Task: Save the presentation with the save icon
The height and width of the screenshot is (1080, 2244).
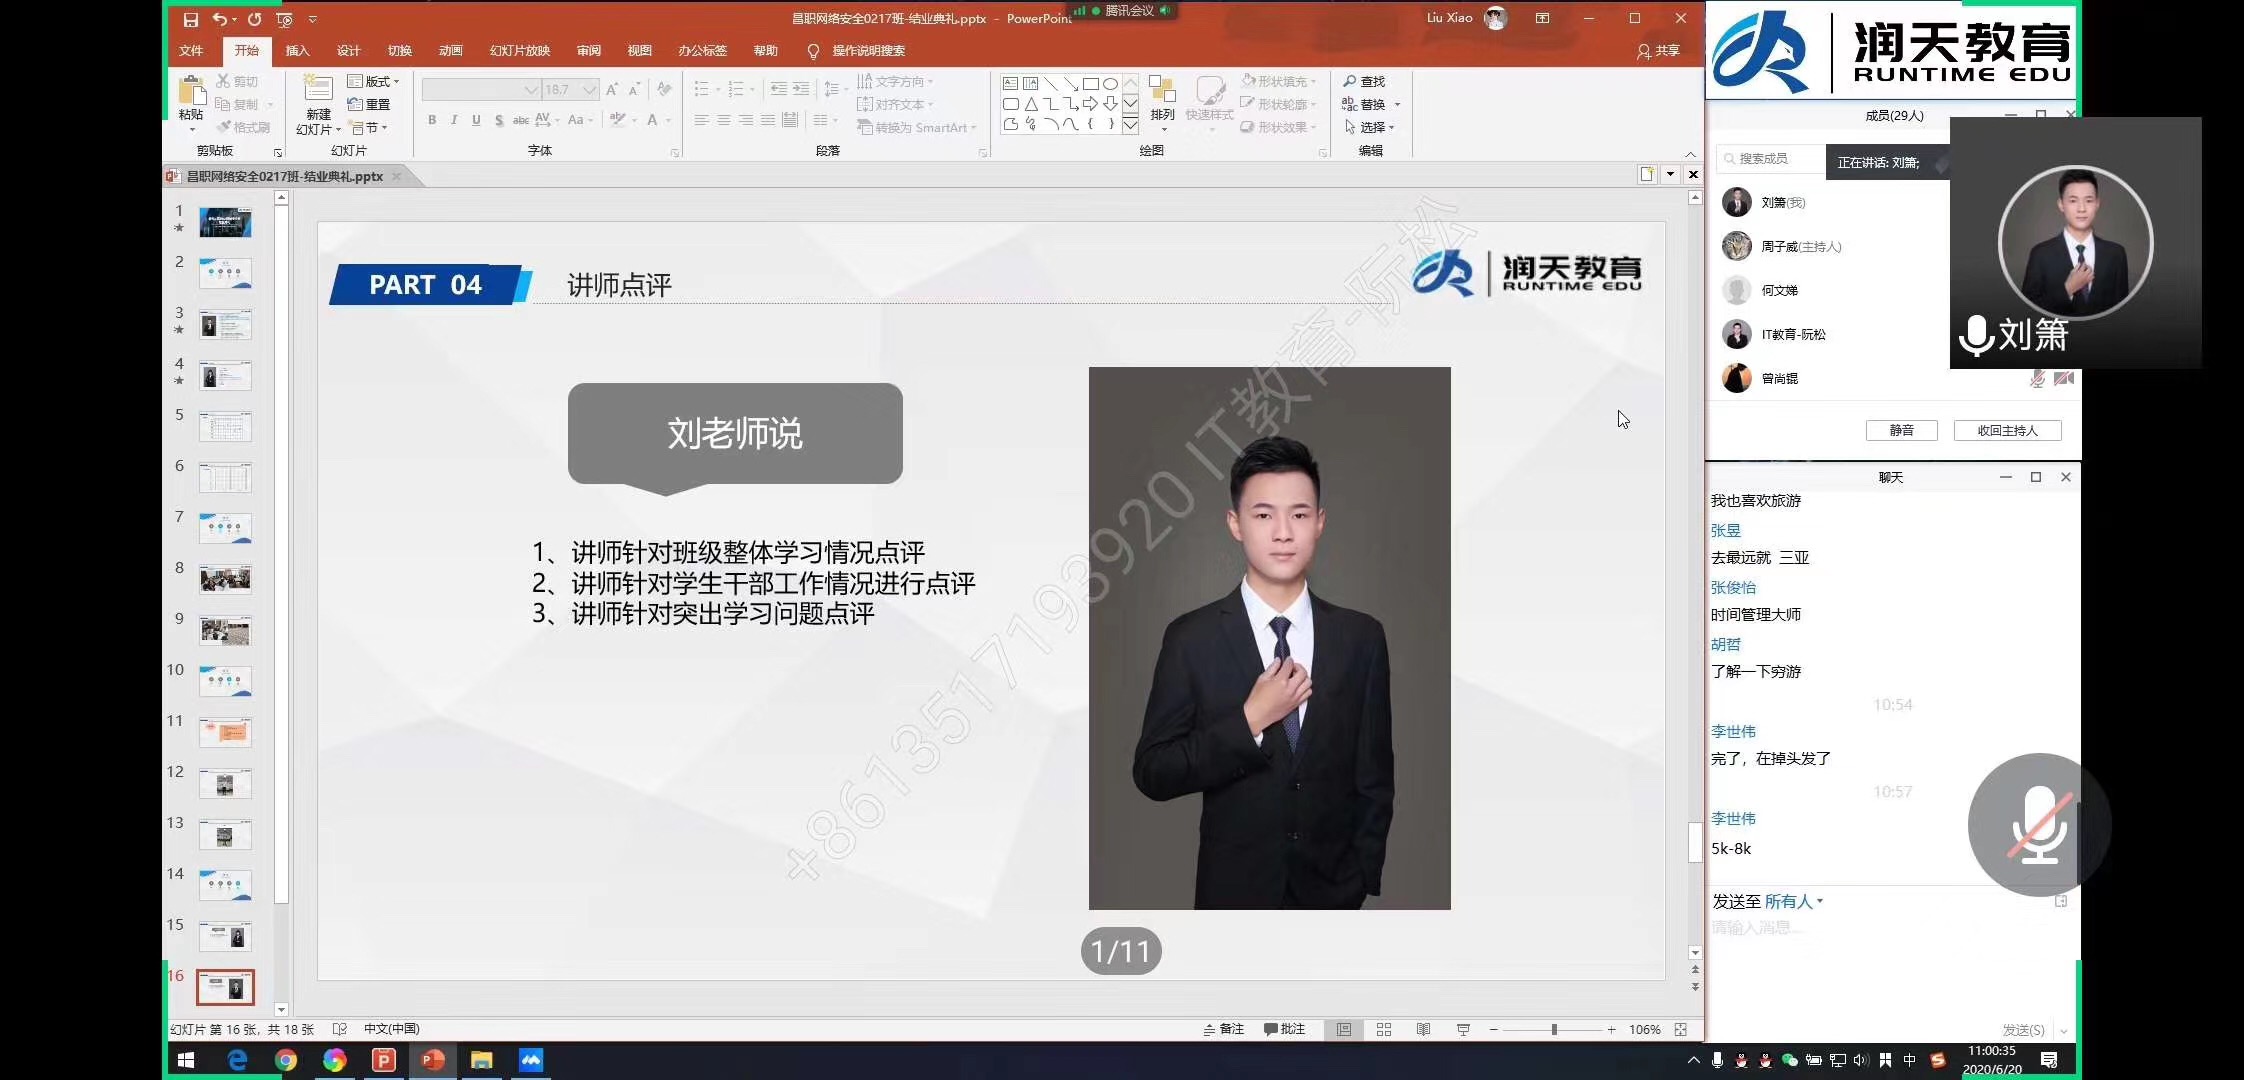Action: (x=191, y=19)
